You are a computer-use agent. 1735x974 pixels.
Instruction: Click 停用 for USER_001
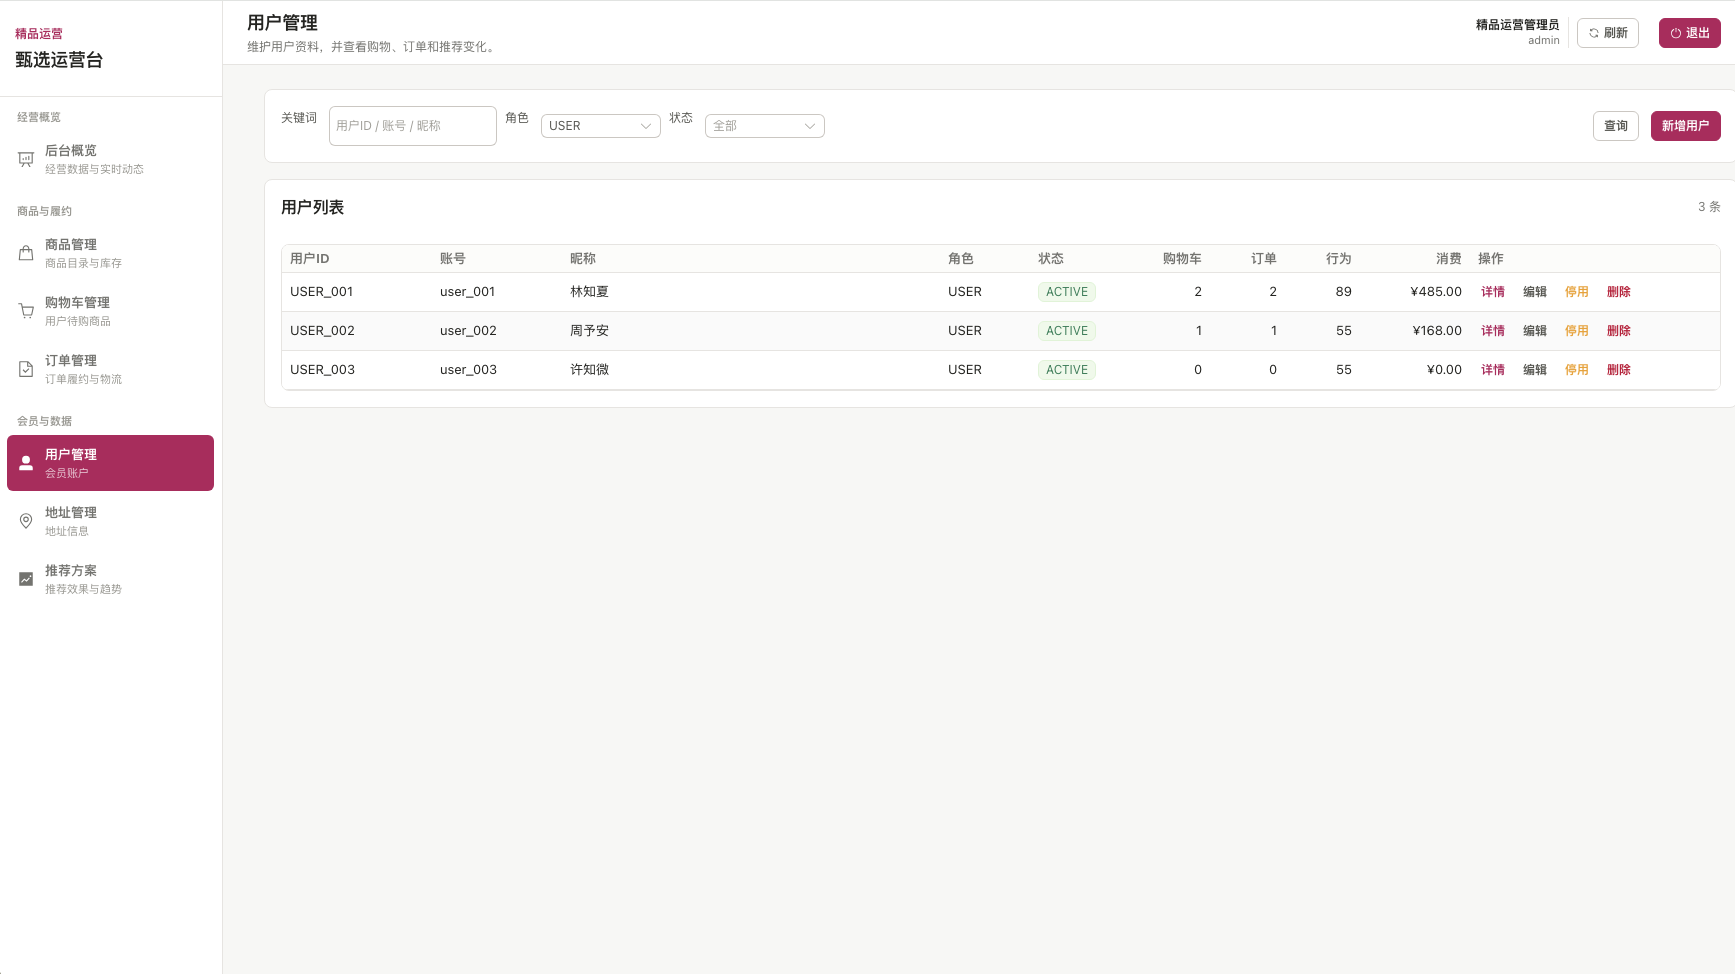click(x=1576, y=292)
